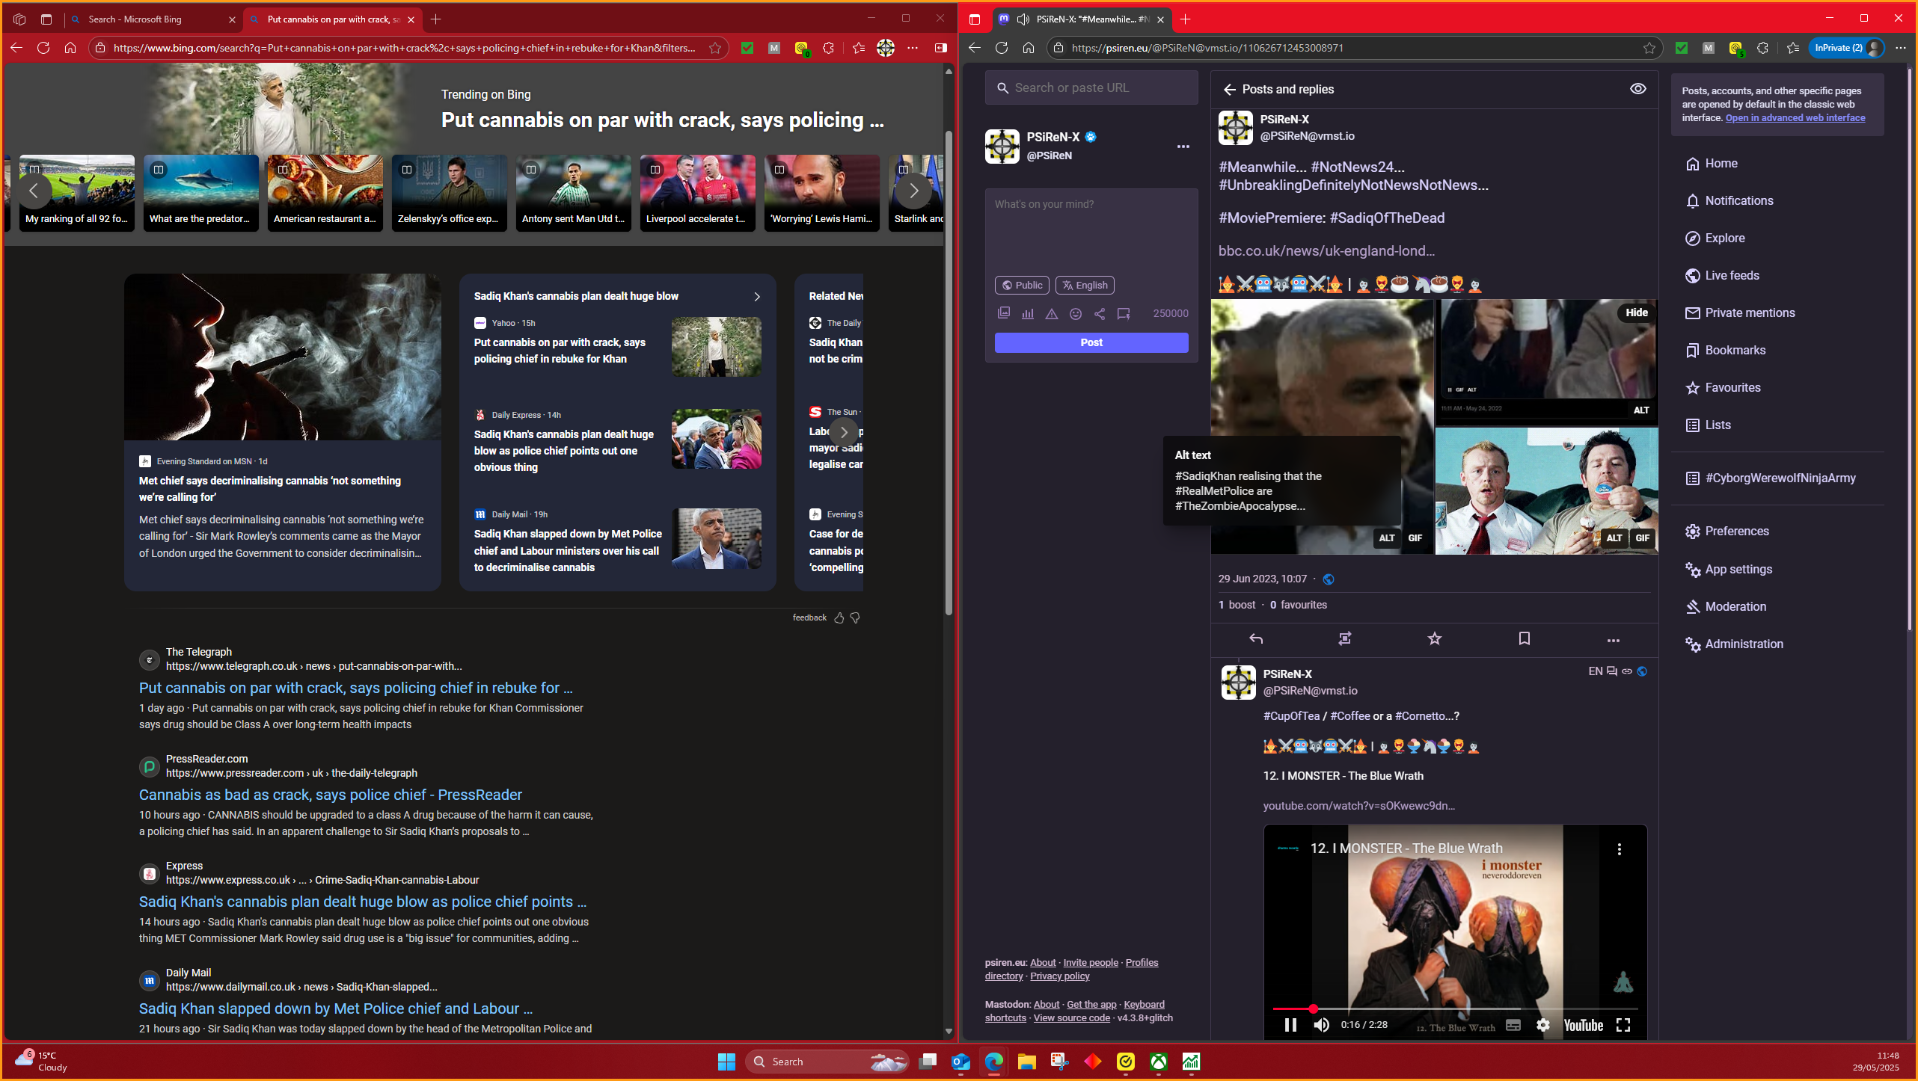Open more options for the SadiqOfTheDead post

coord(1613,639)
